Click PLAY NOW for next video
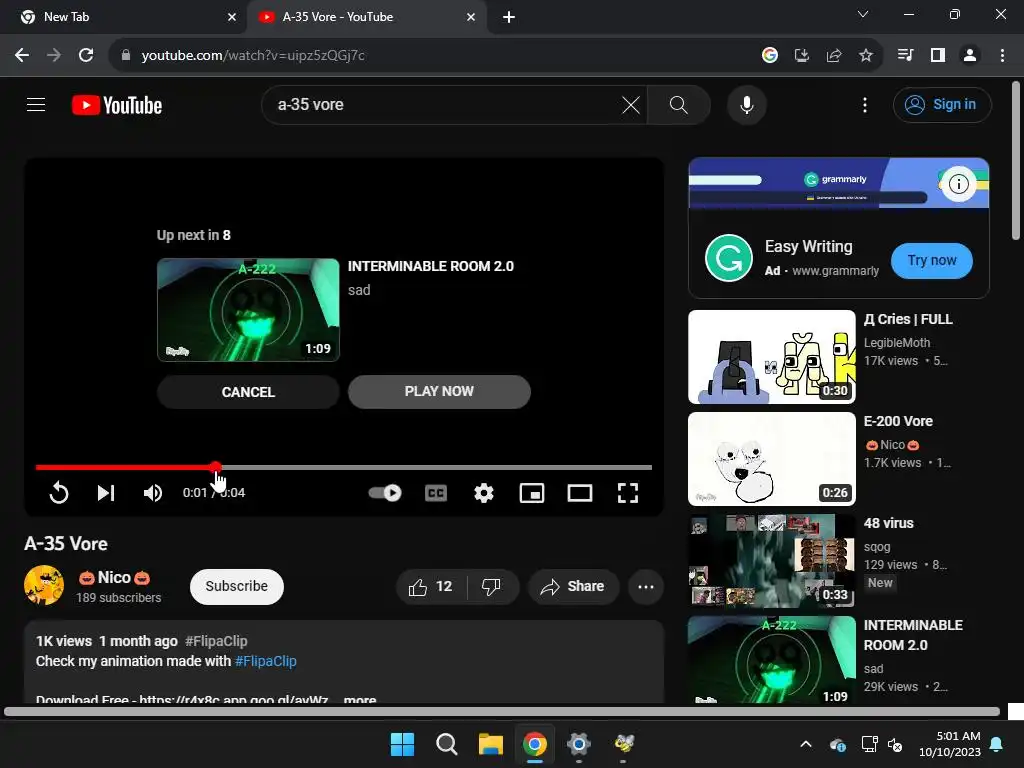 coord(439,391)
